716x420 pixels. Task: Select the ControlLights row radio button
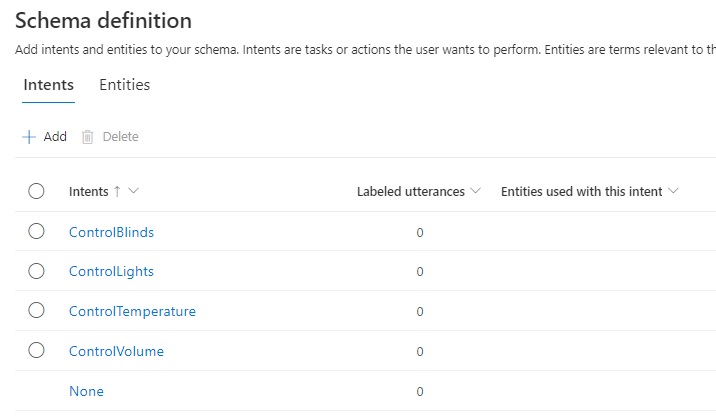point(37,271)
